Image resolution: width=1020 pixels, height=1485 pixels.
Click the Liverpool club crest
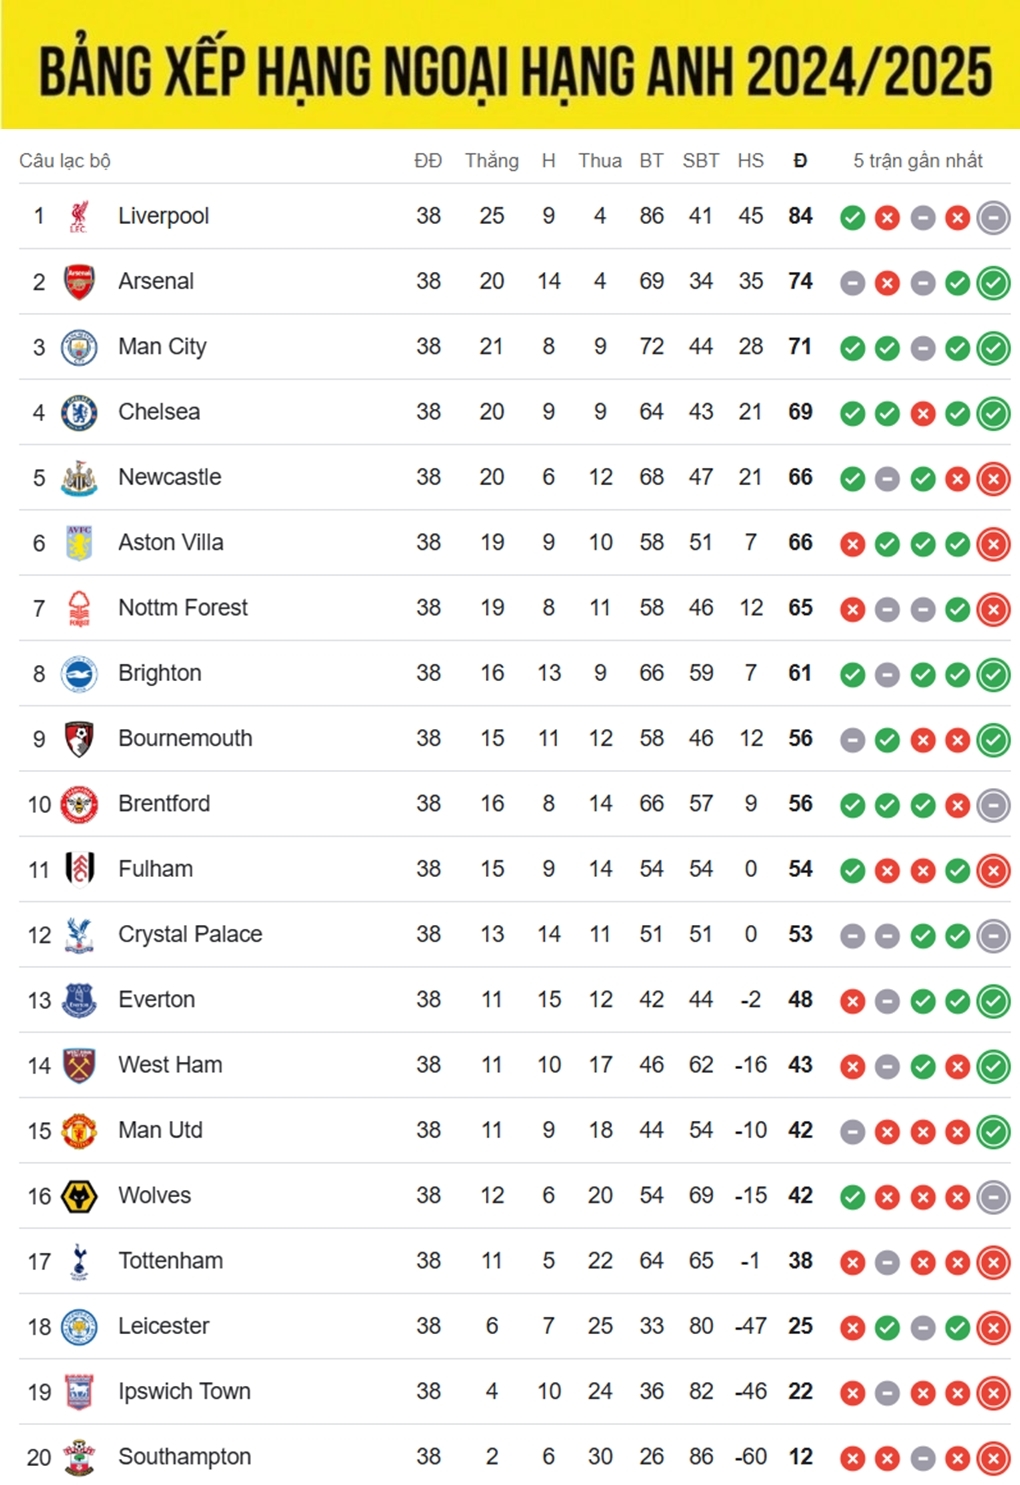point(79,216)
